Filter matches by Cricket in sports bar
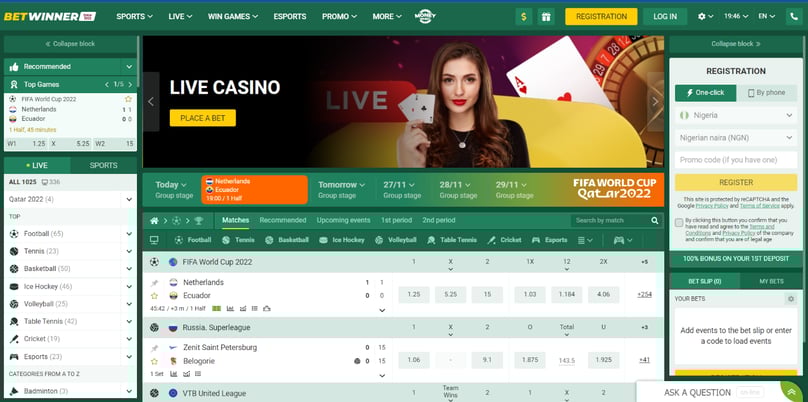The height and width of the screenshot is (402, 808). 504,240
